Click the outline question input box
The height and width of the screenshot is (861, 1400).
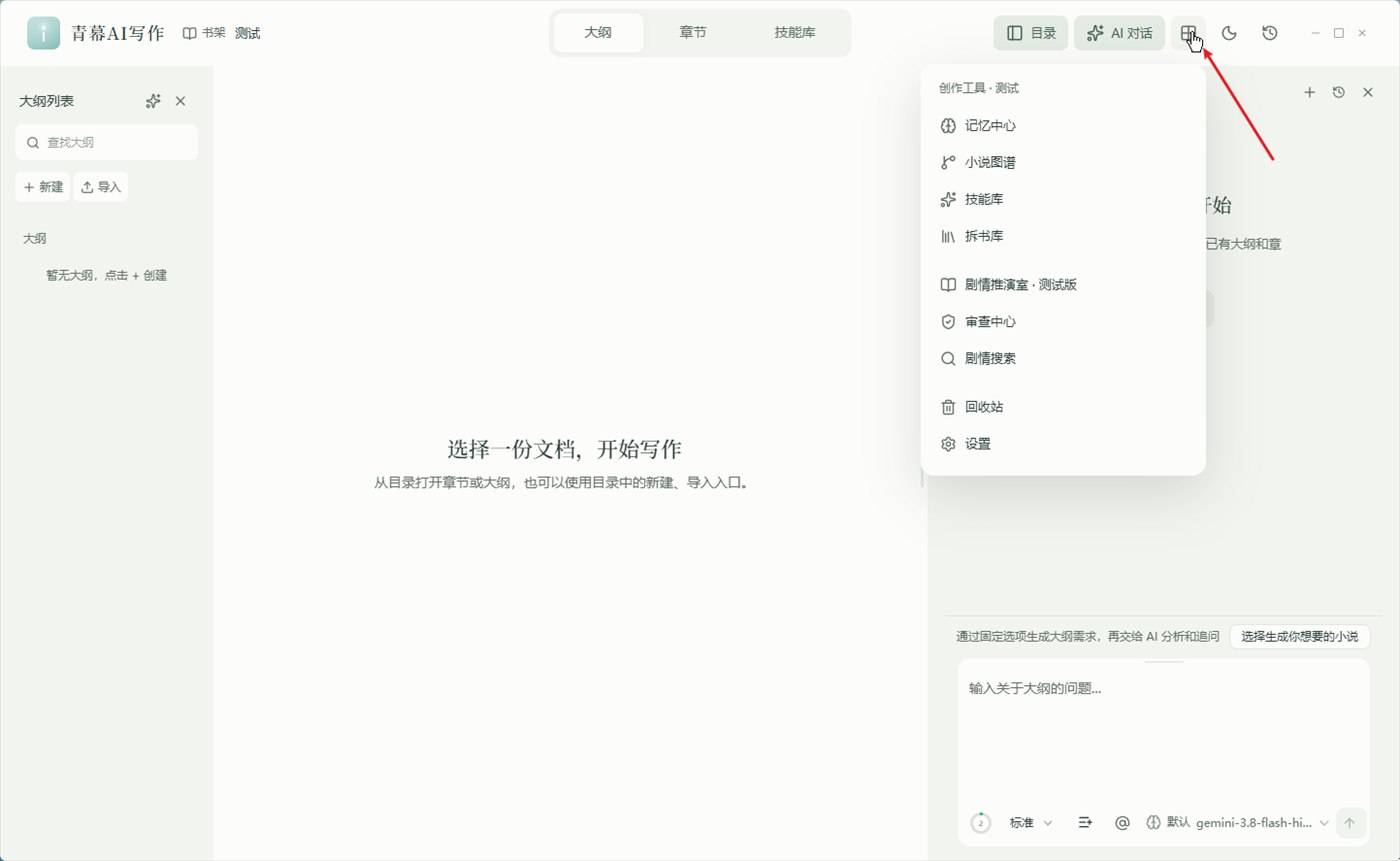coord(1163,730)
